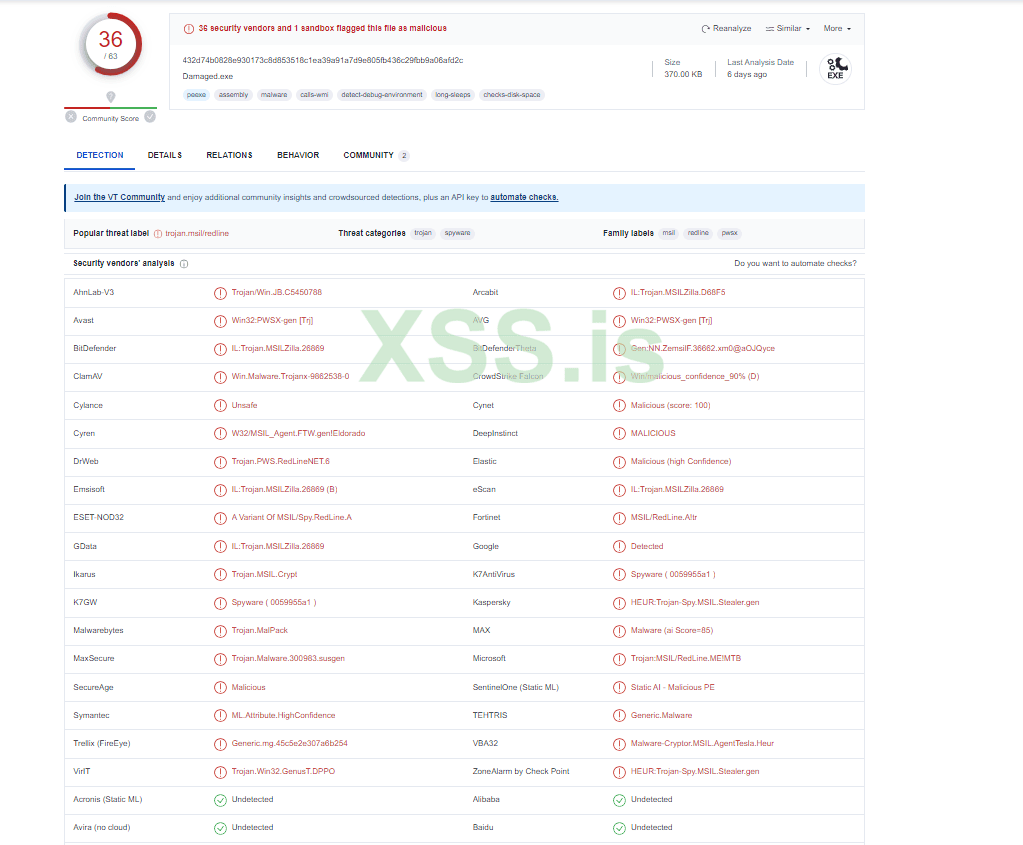Vote up with the Community Score check icon

(x=150, y=117)
